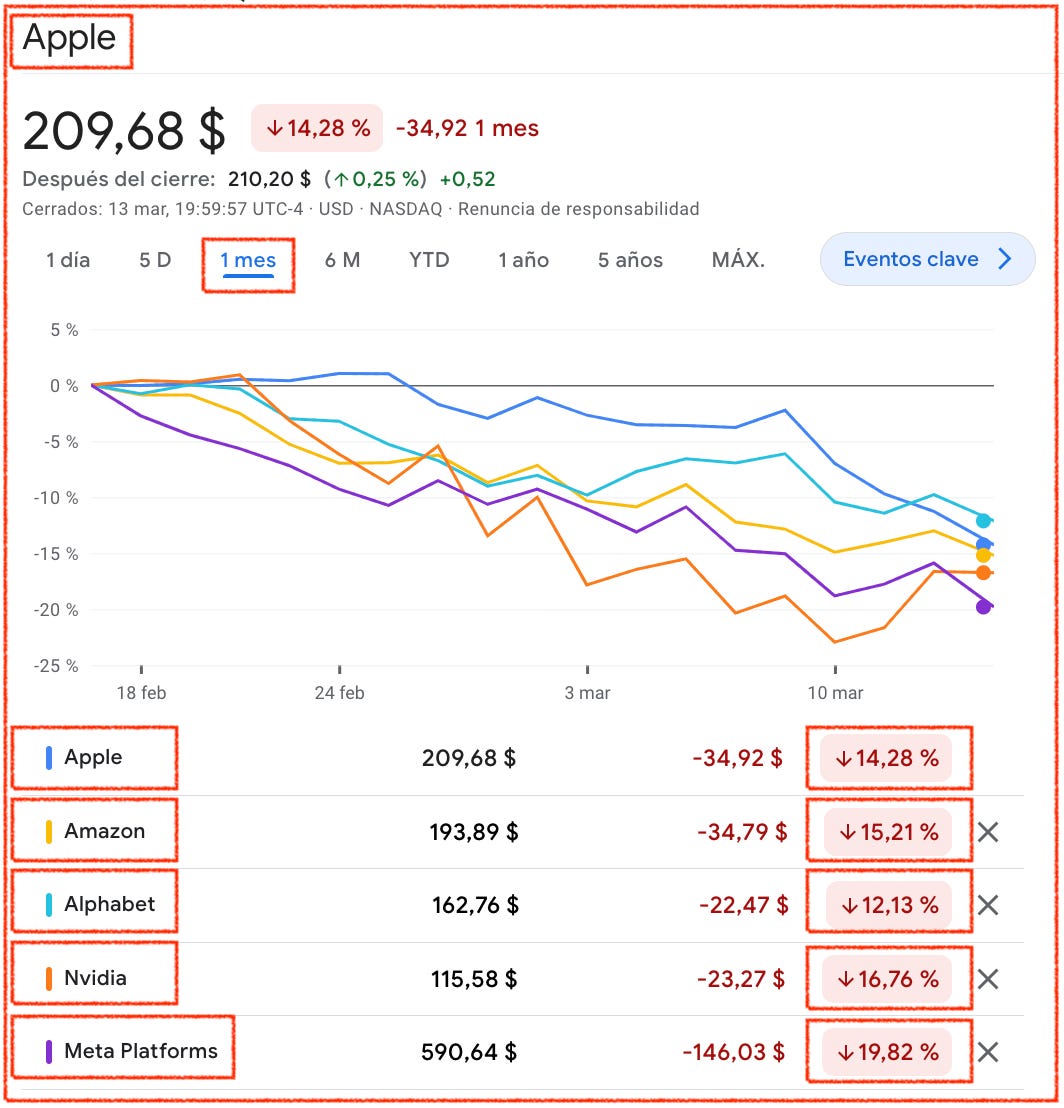Image resolution: width=1064 pixels, height=1108 pixels.
Task: Remove Meta Platforms from the comparison
Action: point(988,1052)
